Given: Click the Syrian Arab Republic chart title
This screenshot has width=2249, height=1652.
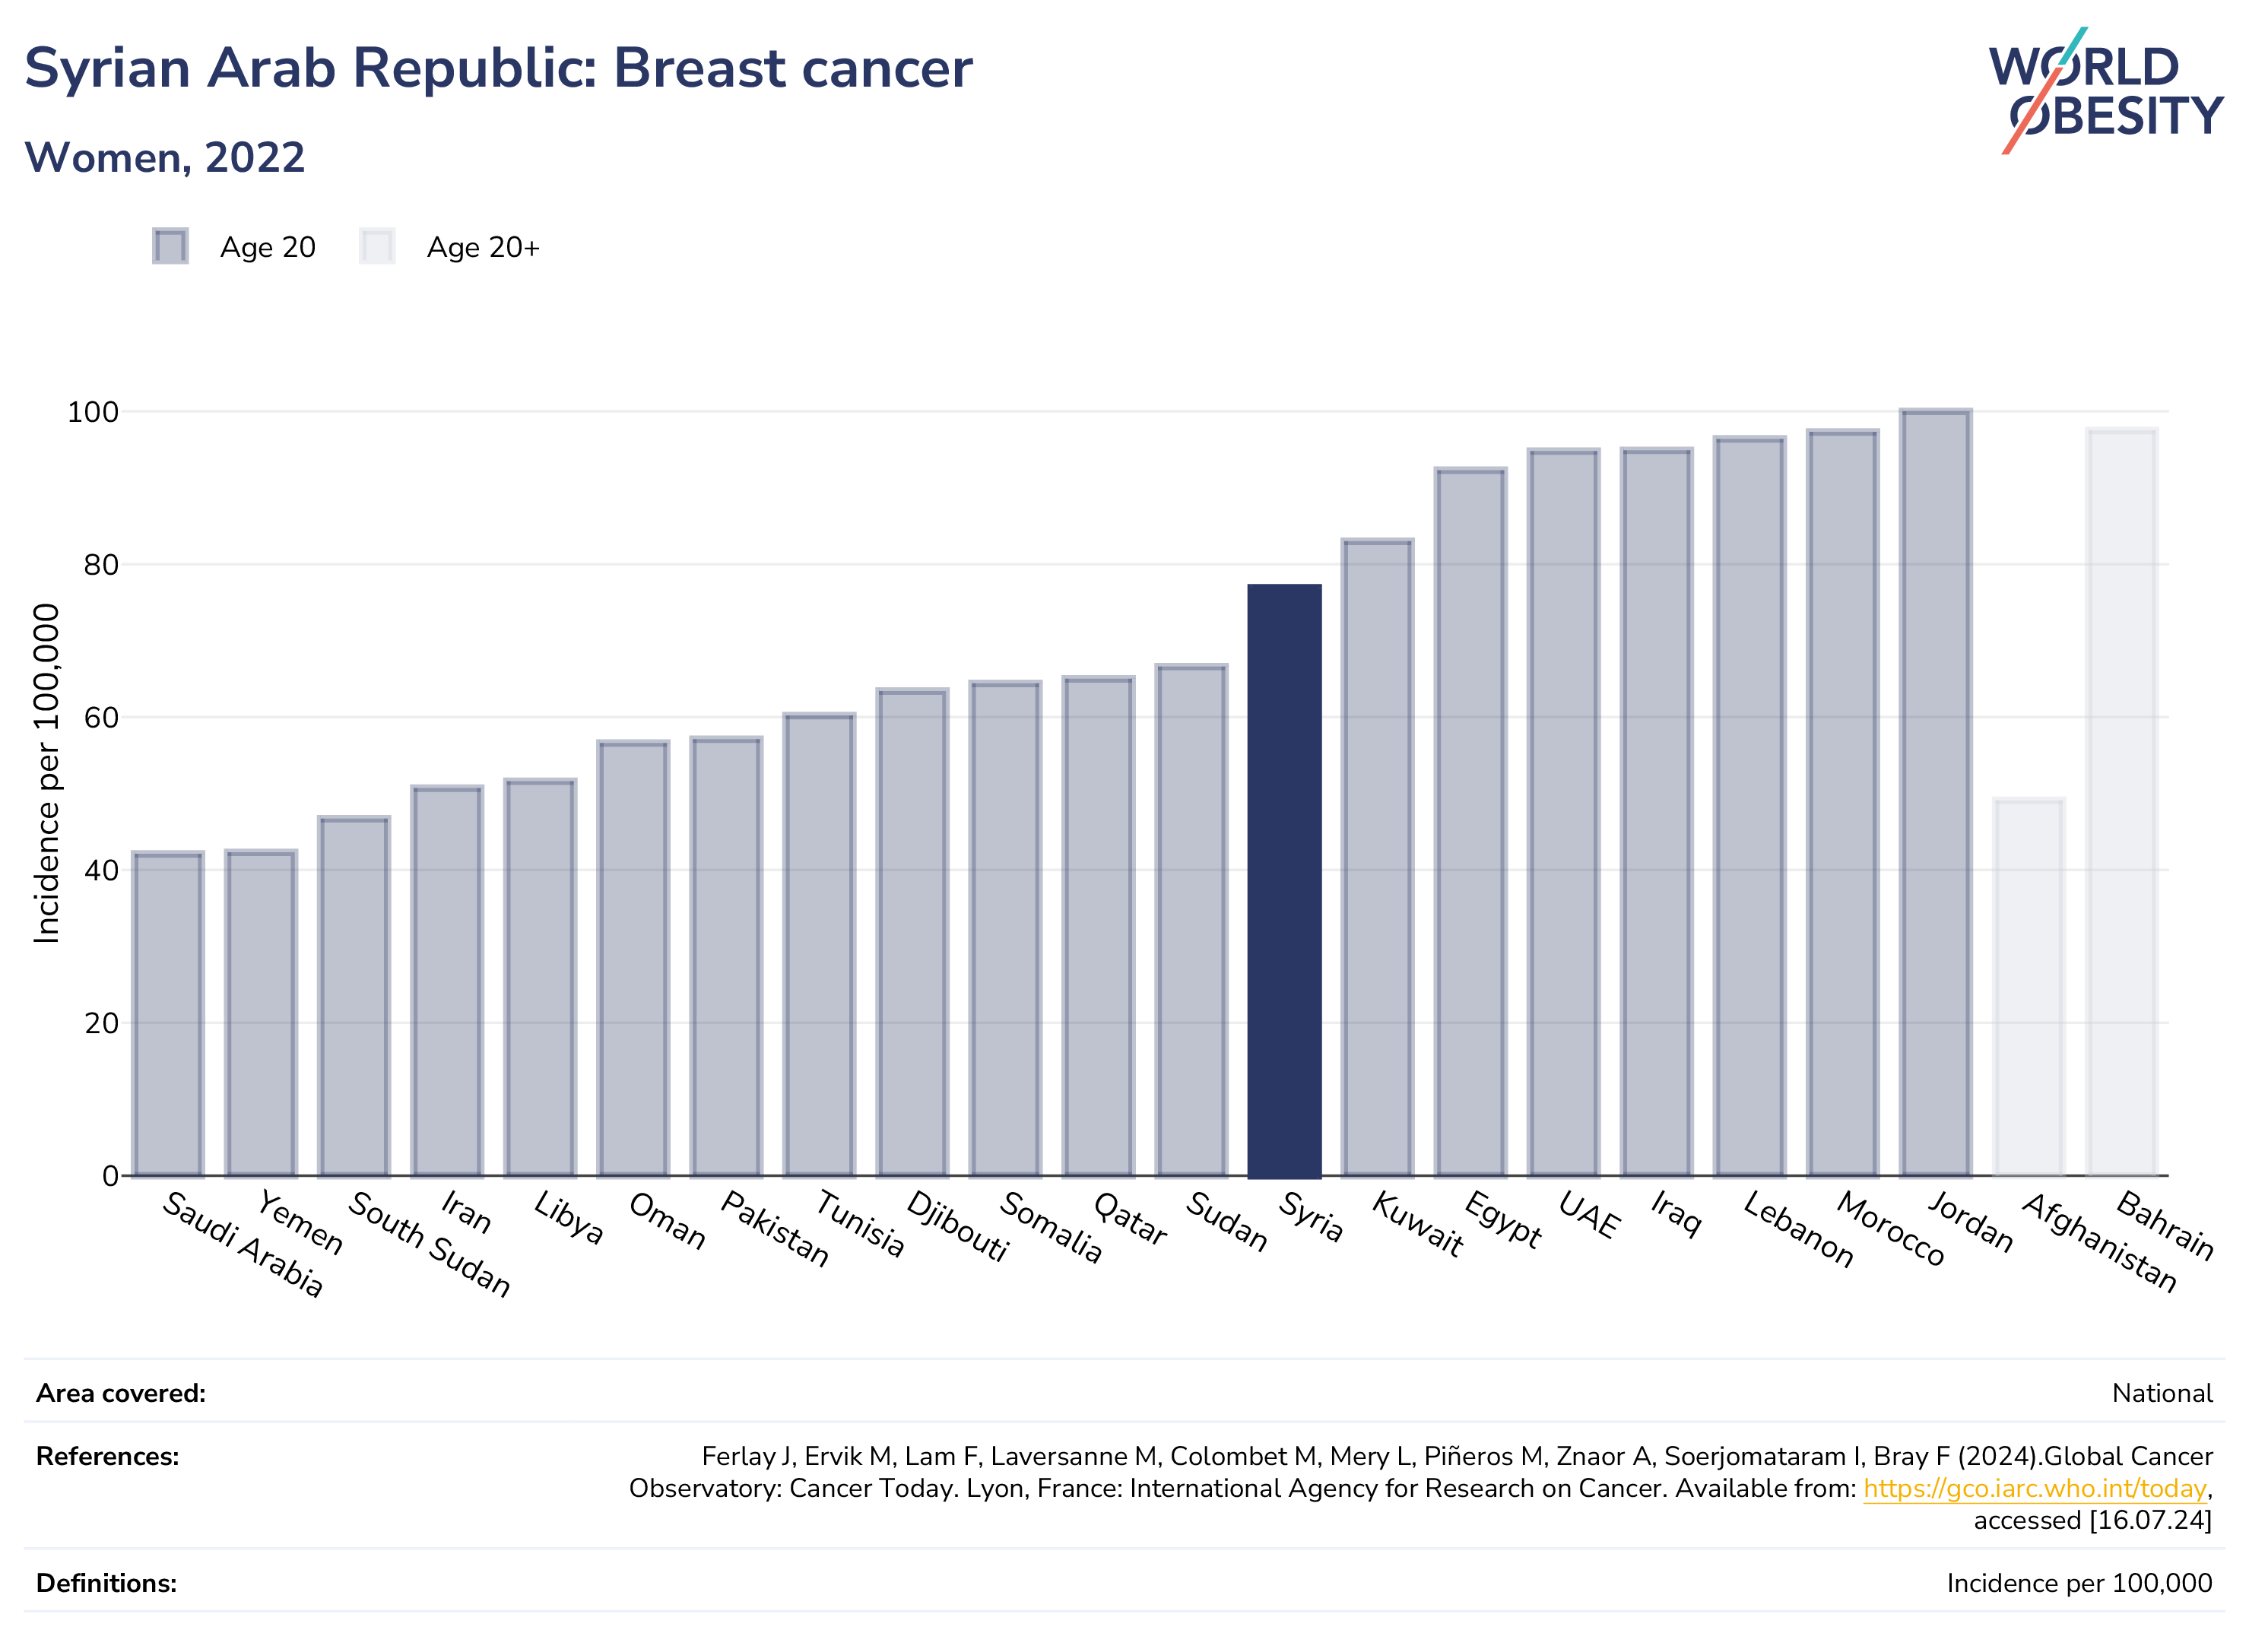Looking at the screenshot, I should (498, 68).
